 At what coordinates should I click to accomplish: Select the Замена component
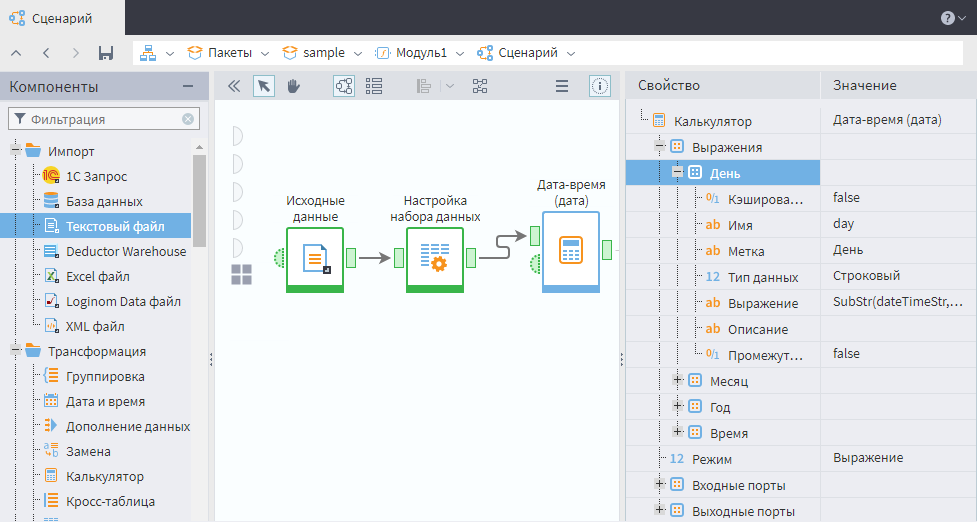point(88,451)
